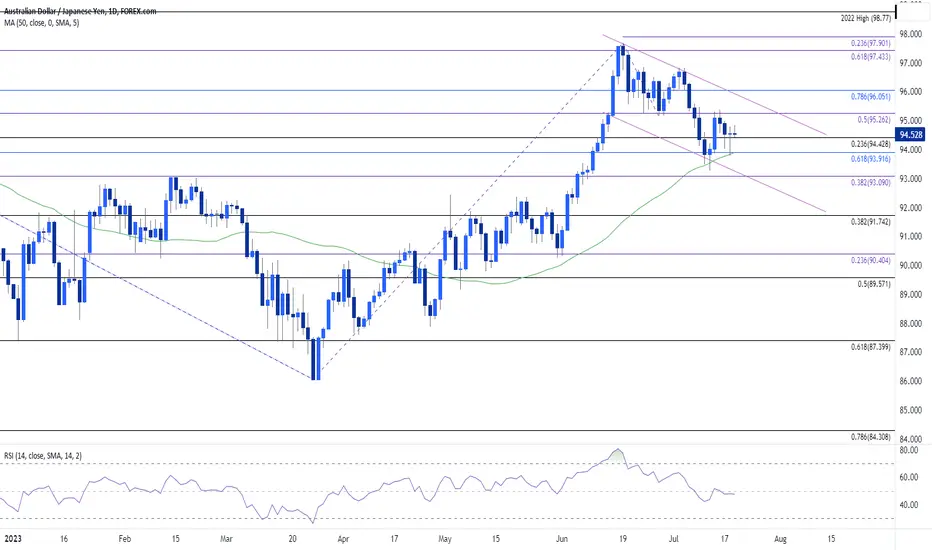
Task: Select the 0.786(84.308) Fibonacci label
Action: coord(871,436)
